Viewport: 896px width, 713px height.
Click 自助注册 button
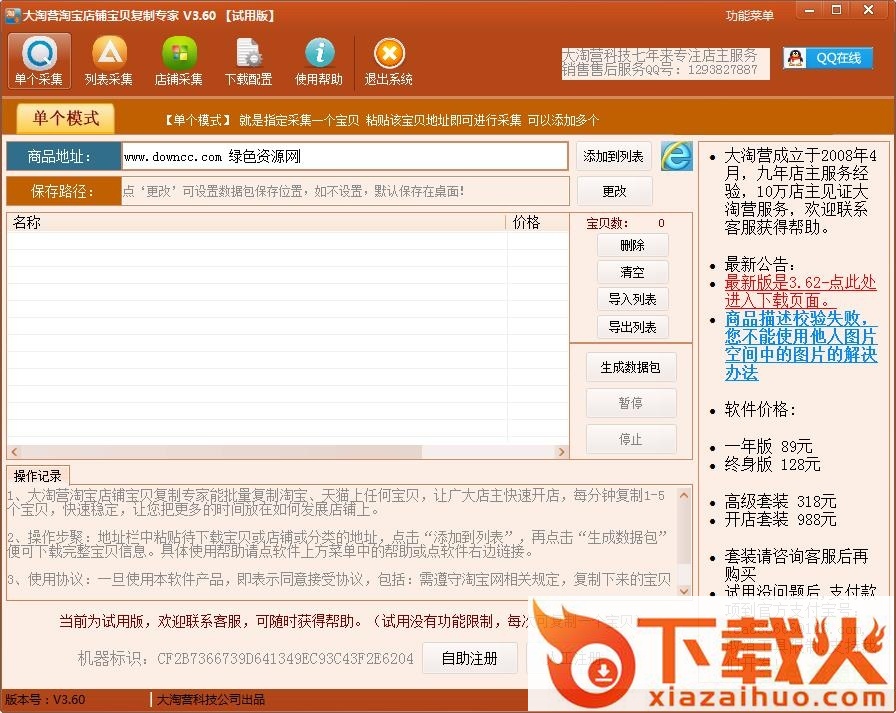[x=470, y=659]
